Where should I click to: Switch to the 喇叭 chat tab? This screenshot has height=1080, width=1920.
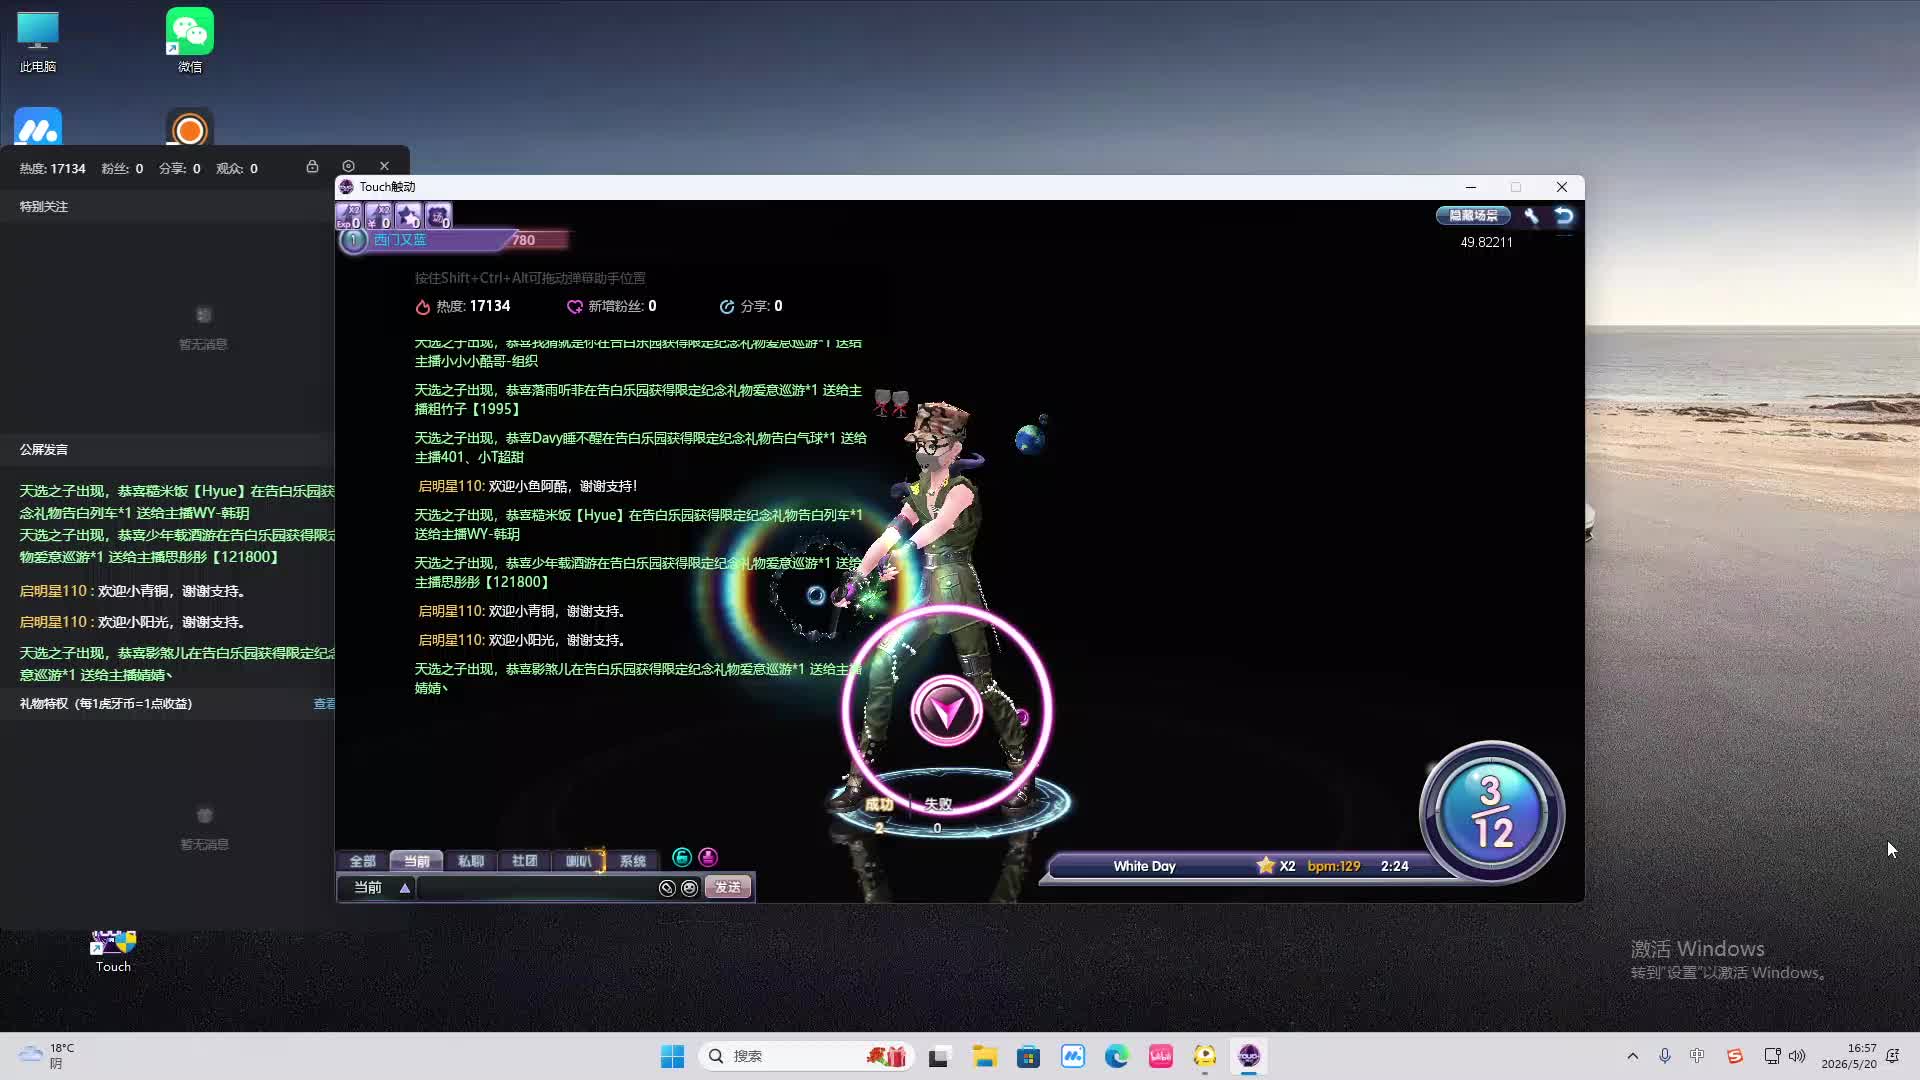(x=578, y=861)
